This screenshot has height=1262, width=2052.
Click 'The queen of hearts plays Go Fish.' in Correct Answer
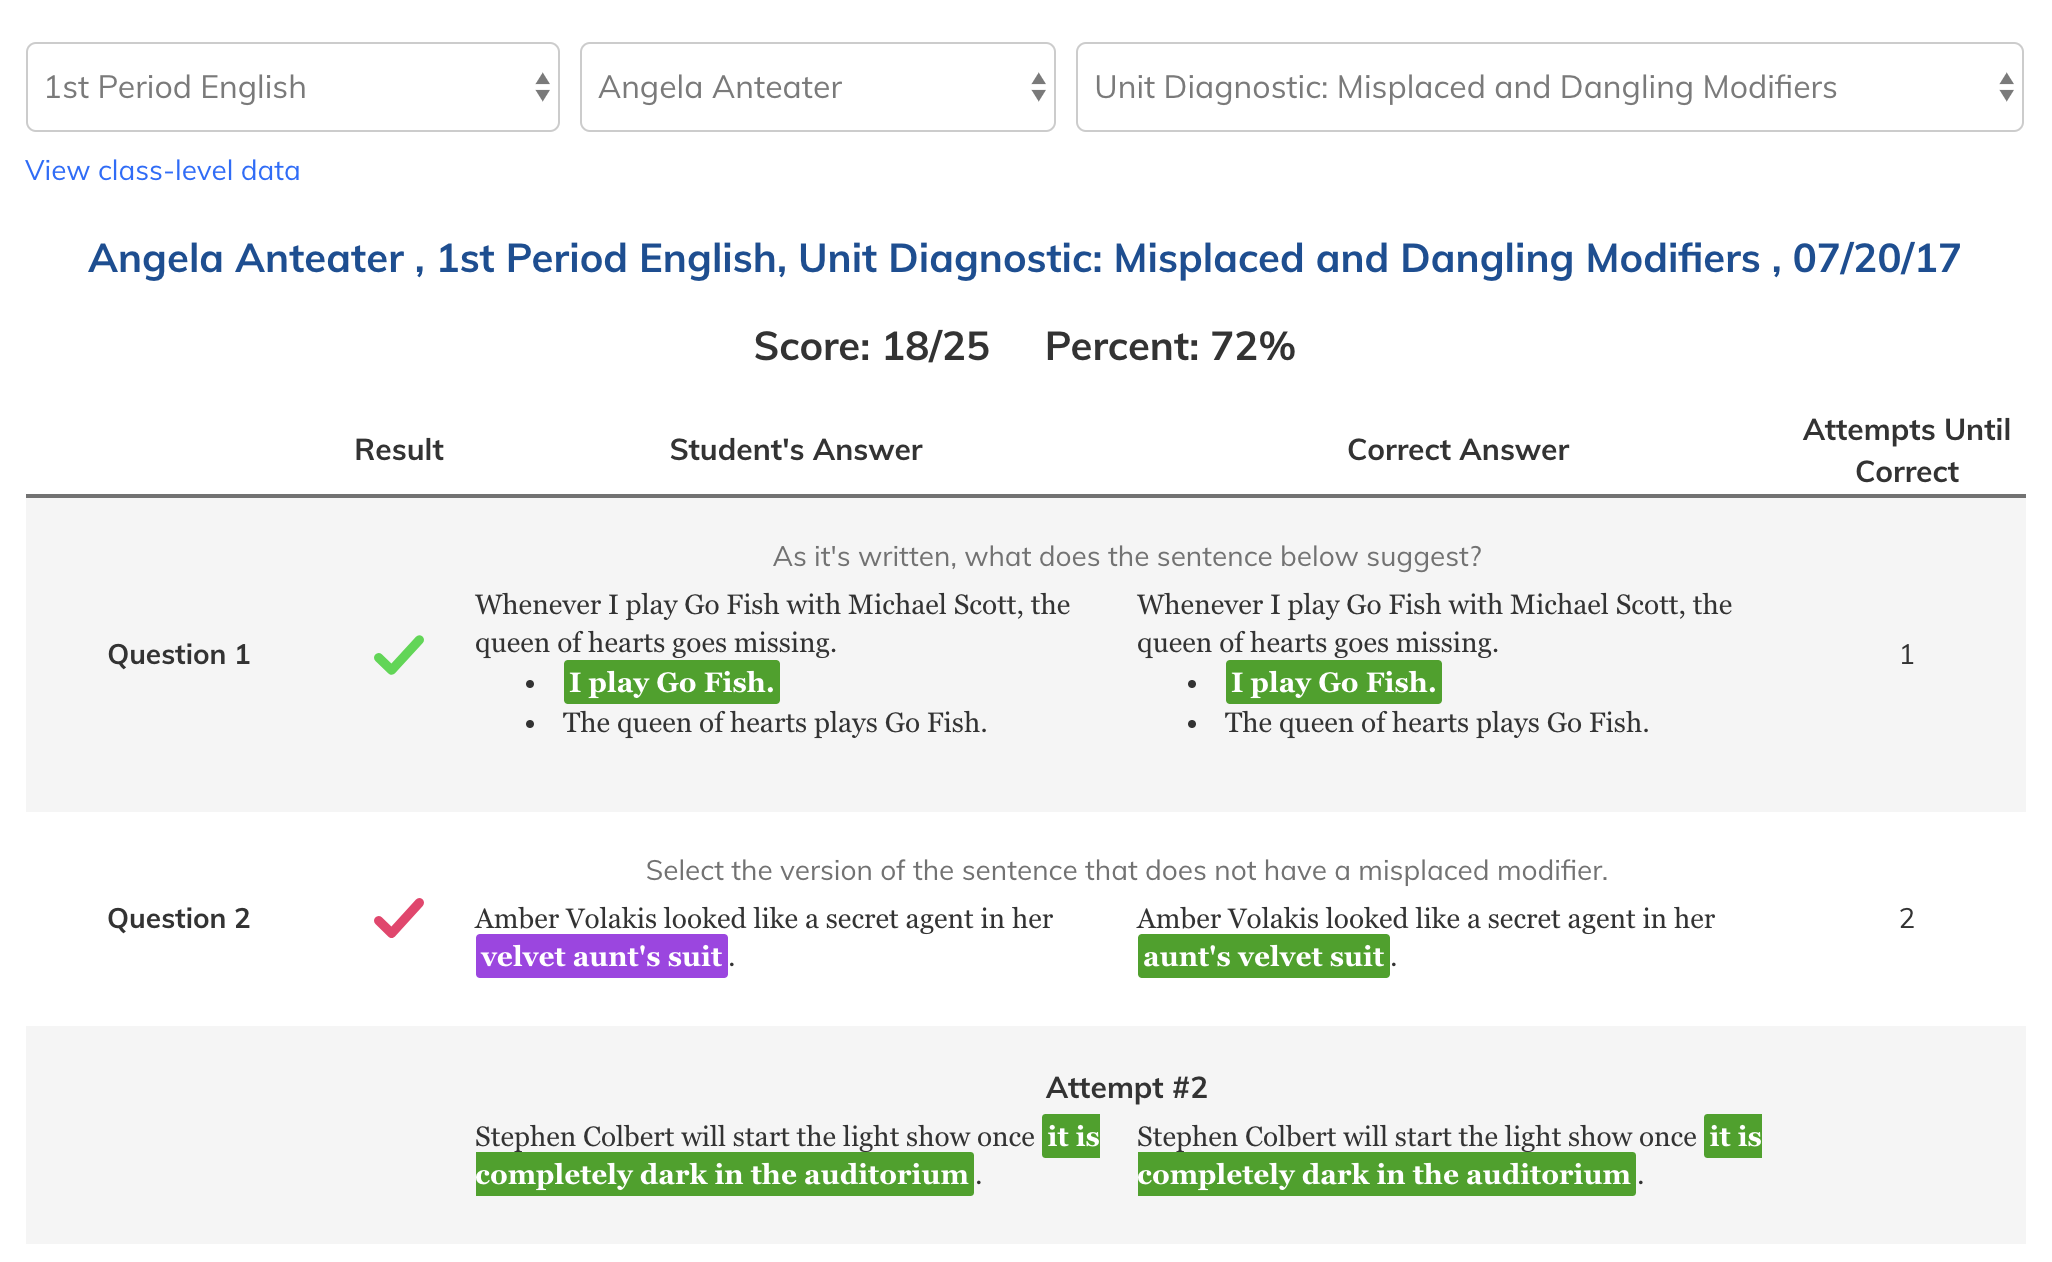[x=1437, y=722]
